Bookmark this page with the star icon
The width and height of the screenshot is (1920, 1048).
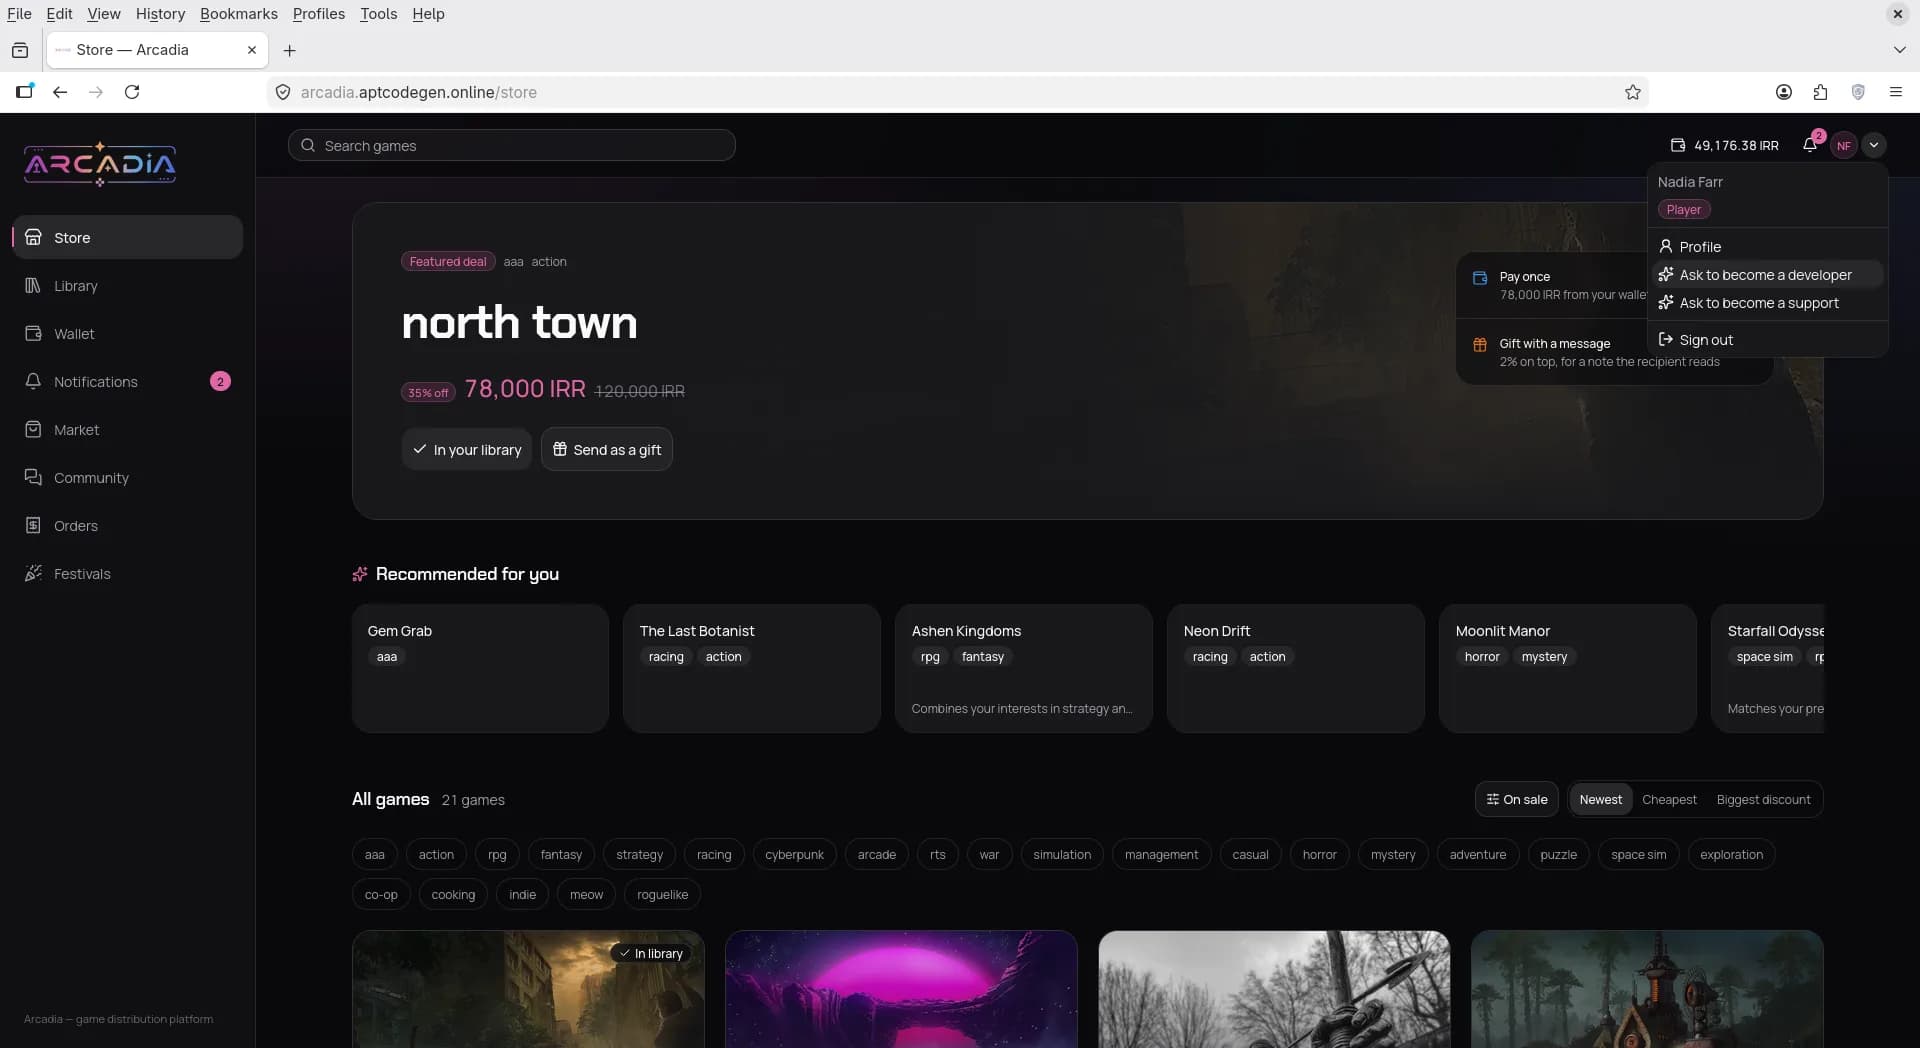[x=1633, y=92]
